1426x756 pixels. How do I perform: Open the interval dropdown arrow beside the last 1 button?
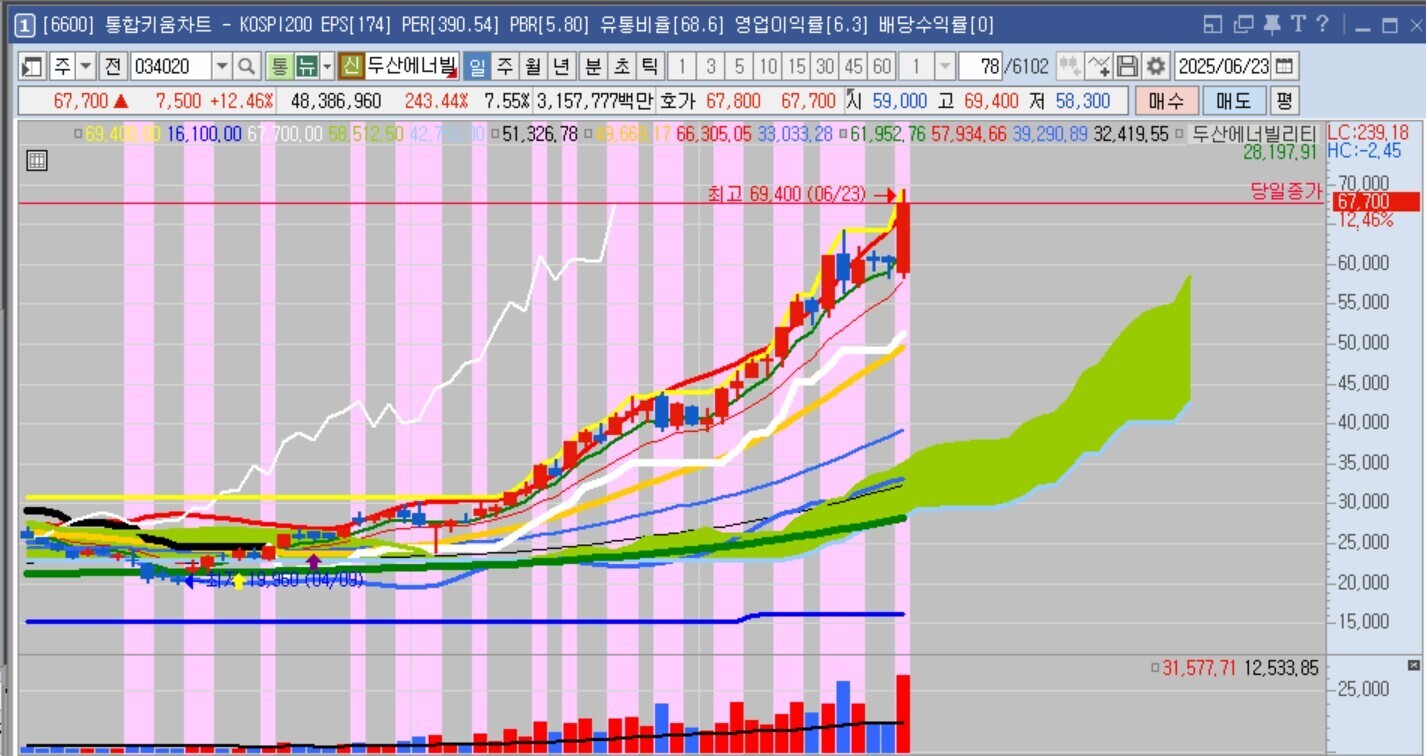(944, 67)
